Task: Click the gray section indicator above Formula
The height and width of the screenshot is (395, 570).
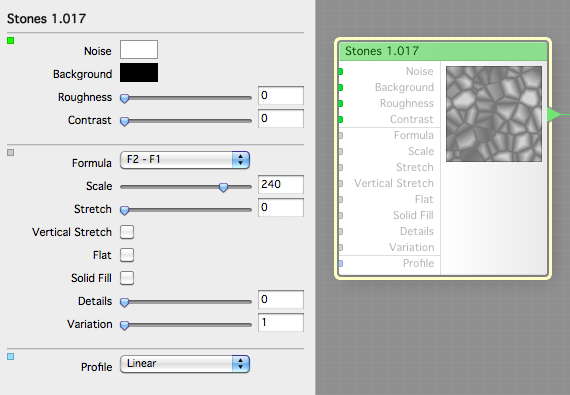Action: point(11,152)
